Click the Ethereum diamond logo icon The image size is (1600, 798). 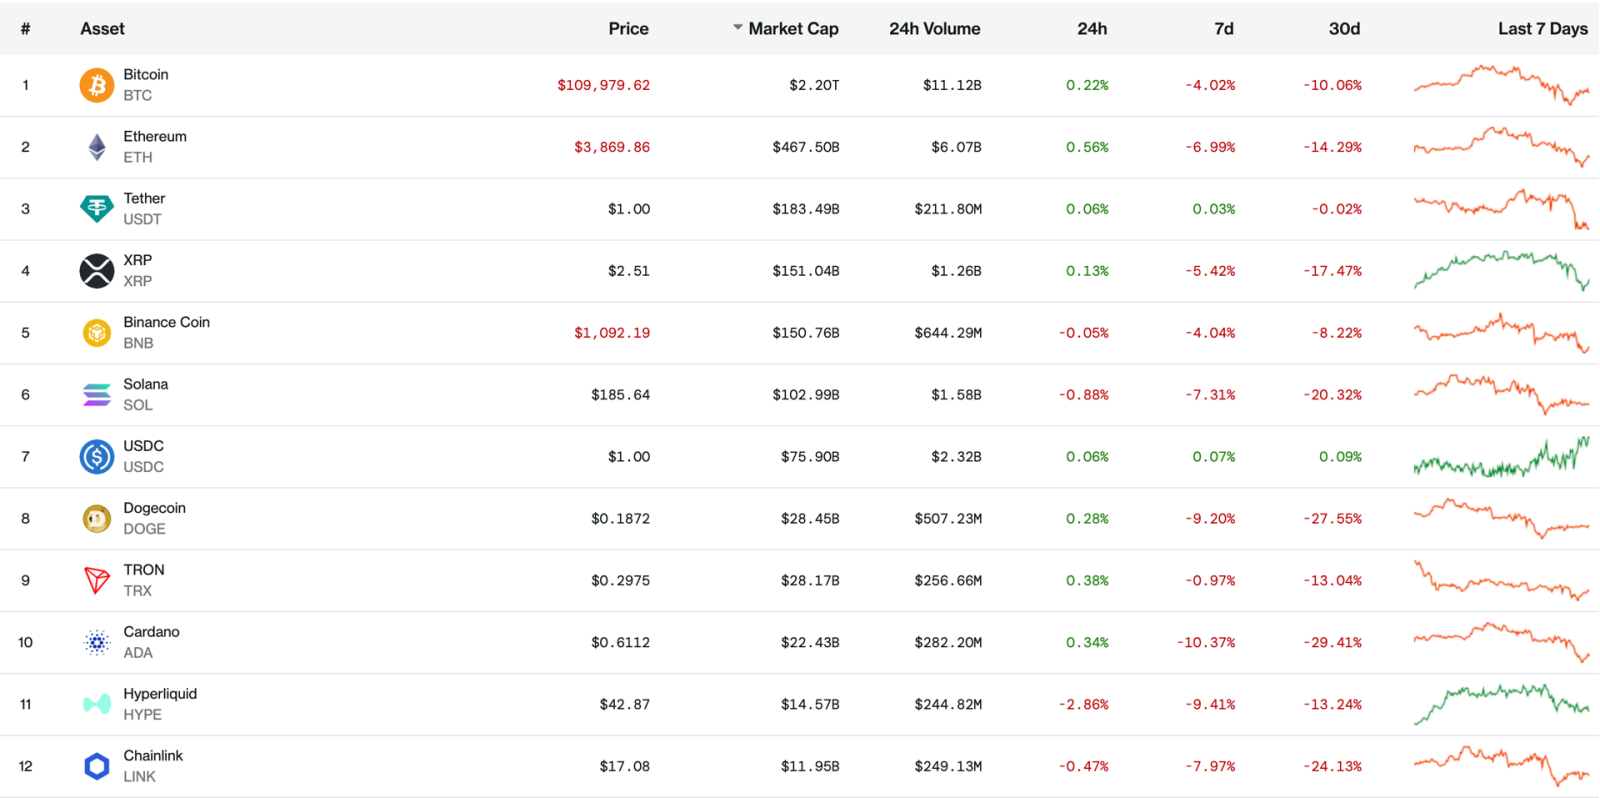pos(97,147)
